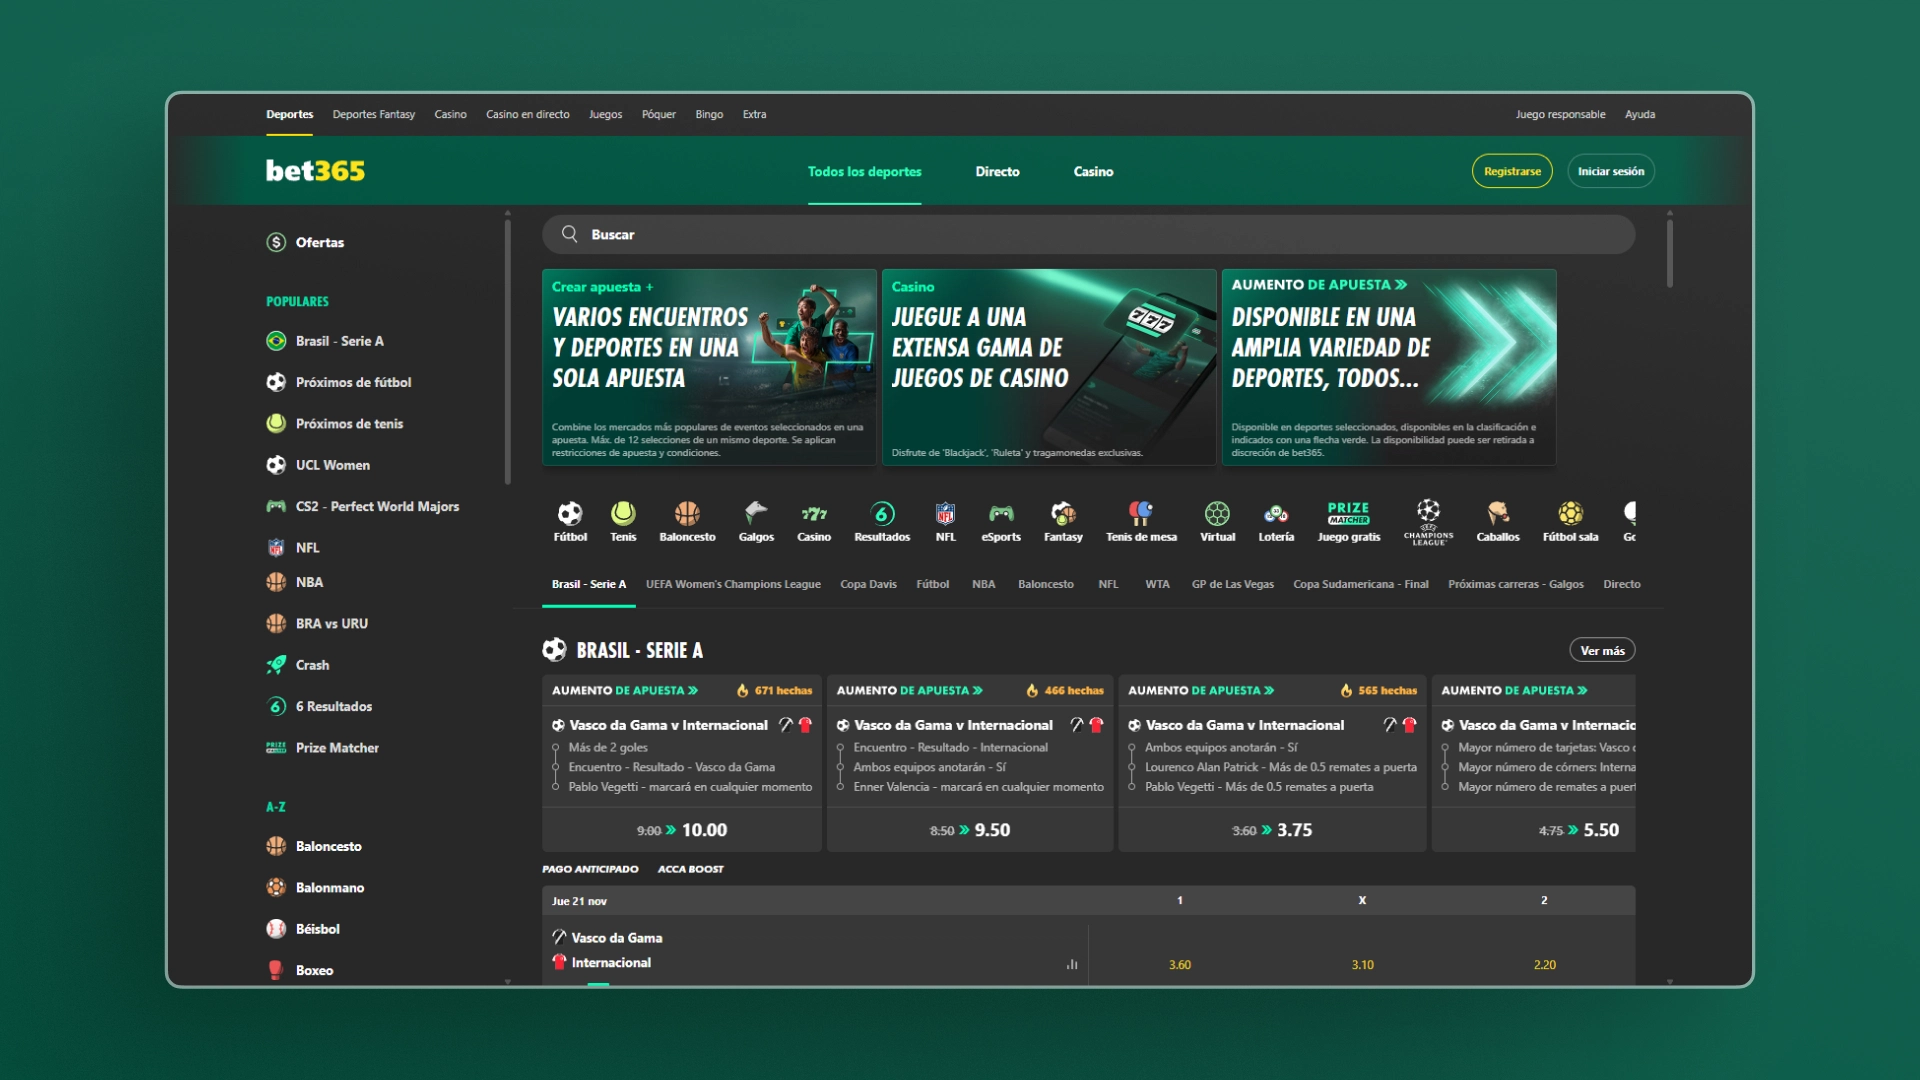Select GP de Las Vegas tab
This screenshot has height=1080, width=1920.
click(1233, 584)
